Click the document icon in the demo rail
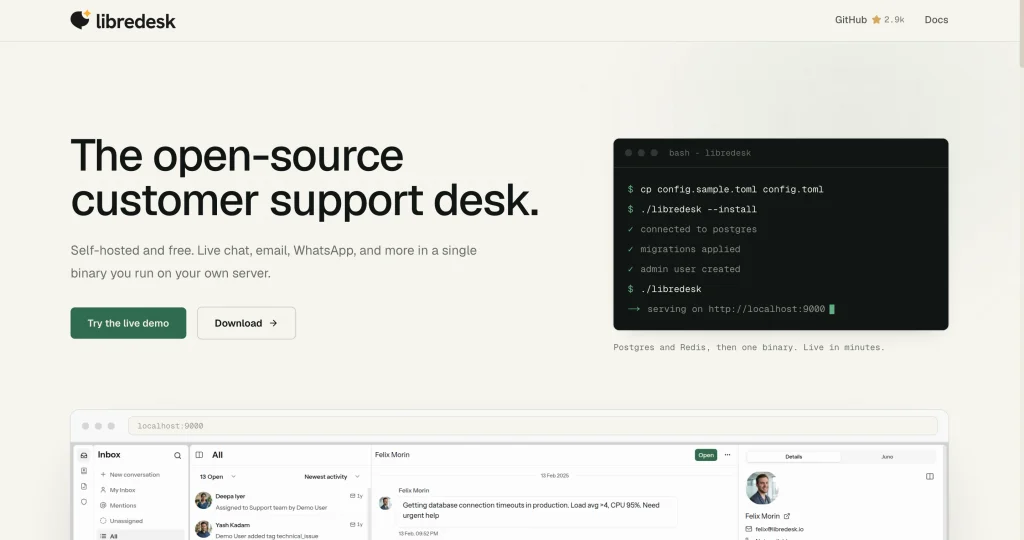1024x540 pixels. [84, 486]
